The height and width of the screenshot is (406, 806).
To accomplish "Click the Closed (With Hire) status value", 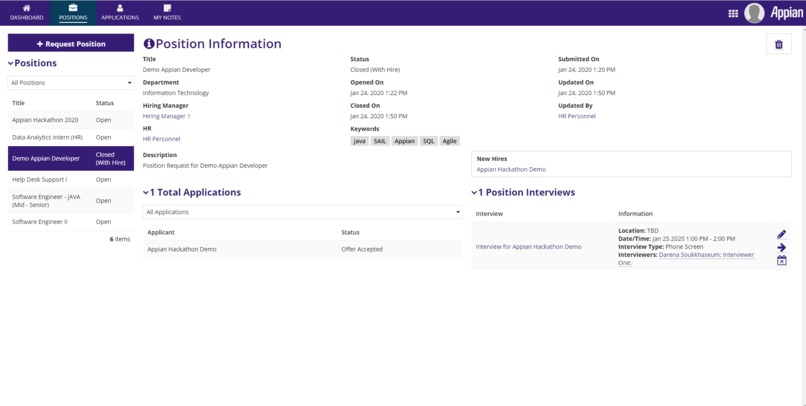I will point(375,70).
